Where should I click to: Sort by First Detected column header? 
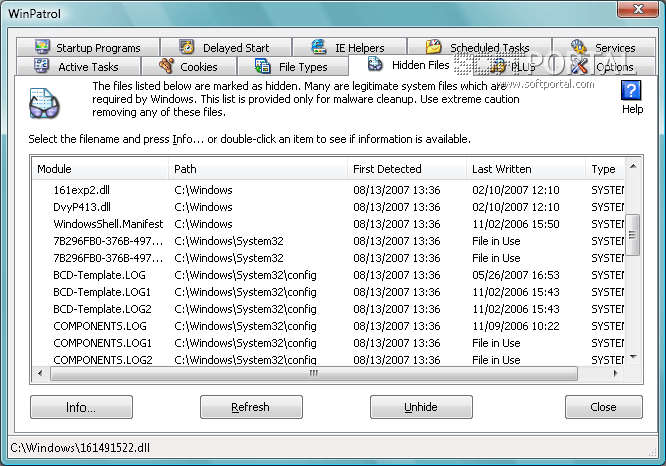coord(407,169)
